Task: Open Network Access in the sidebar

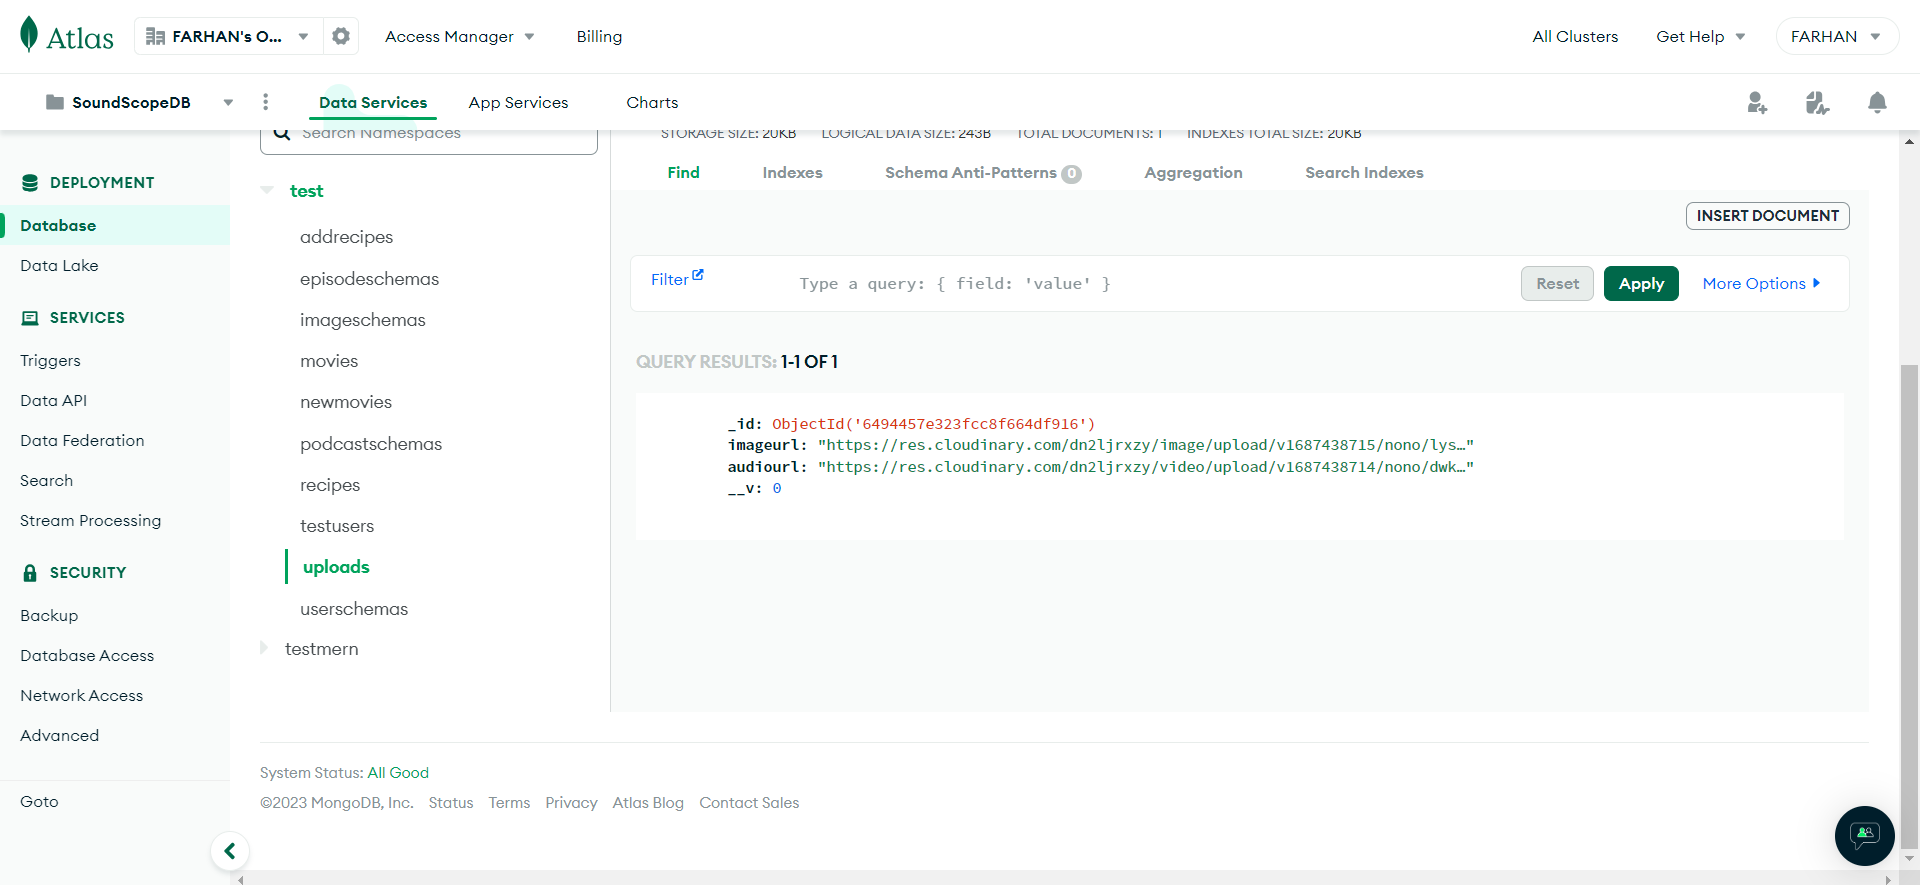Action: [81, 695]
